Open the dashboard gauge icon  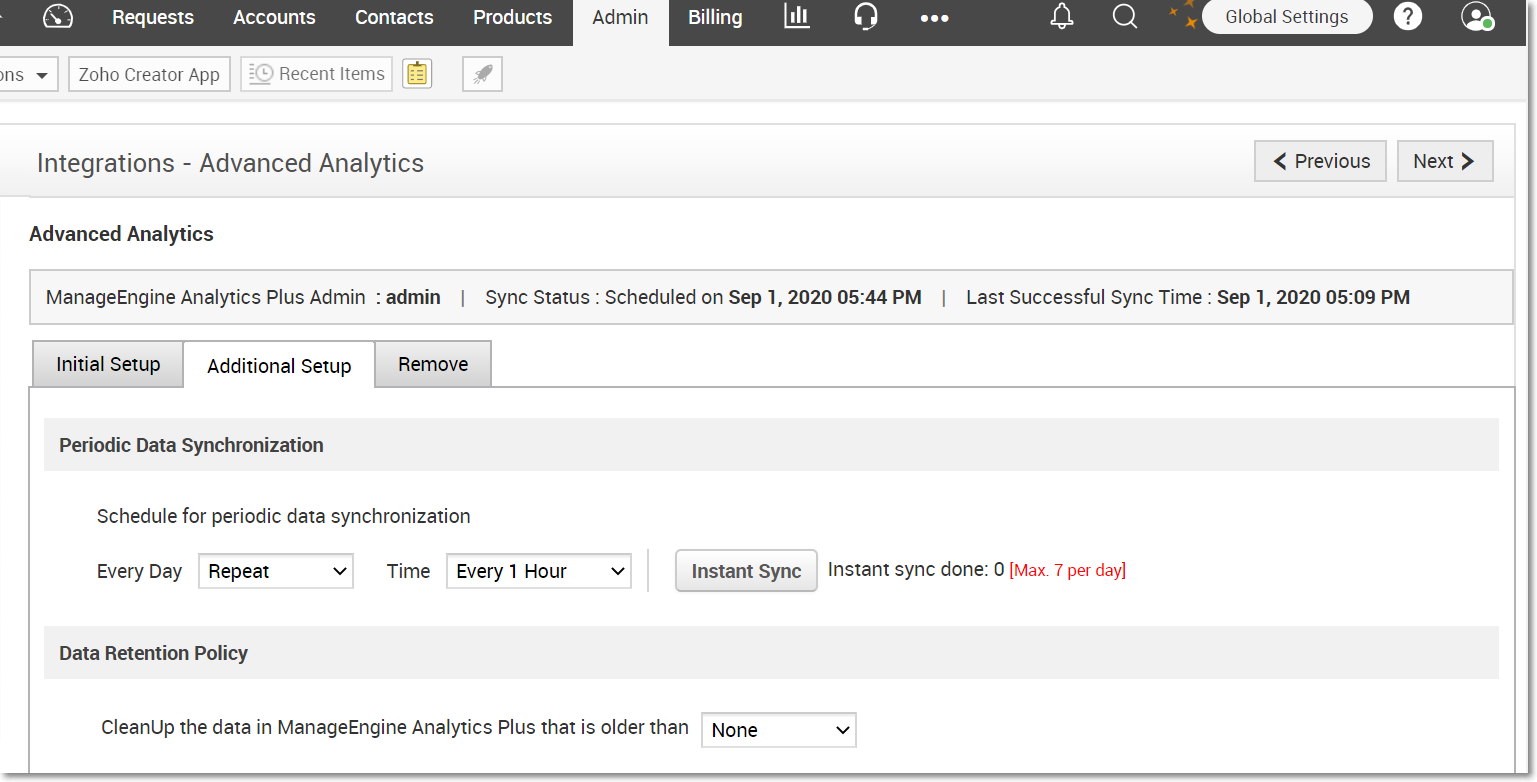(x=59, y=18)
